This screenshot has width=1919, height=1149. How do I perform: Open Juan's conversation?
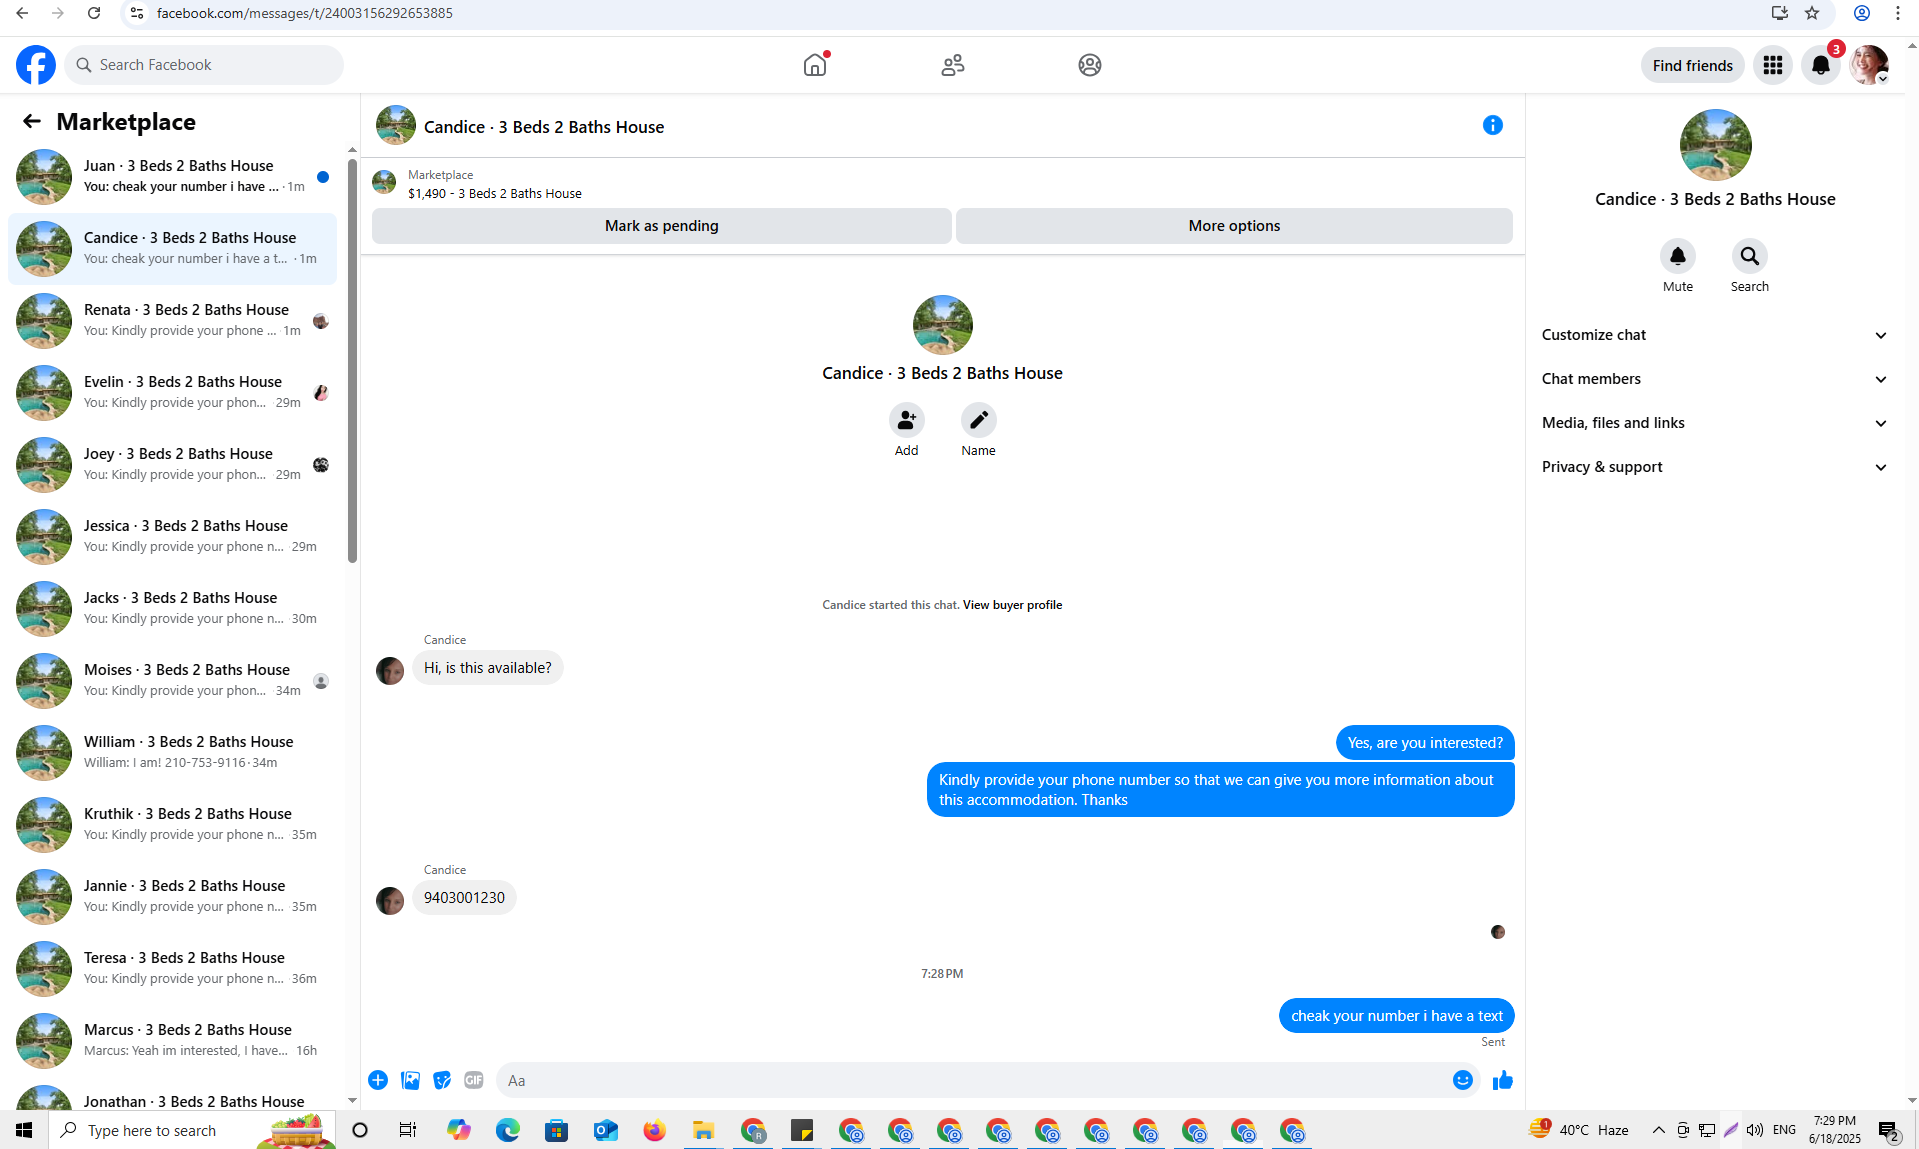[x=172, y=176]
